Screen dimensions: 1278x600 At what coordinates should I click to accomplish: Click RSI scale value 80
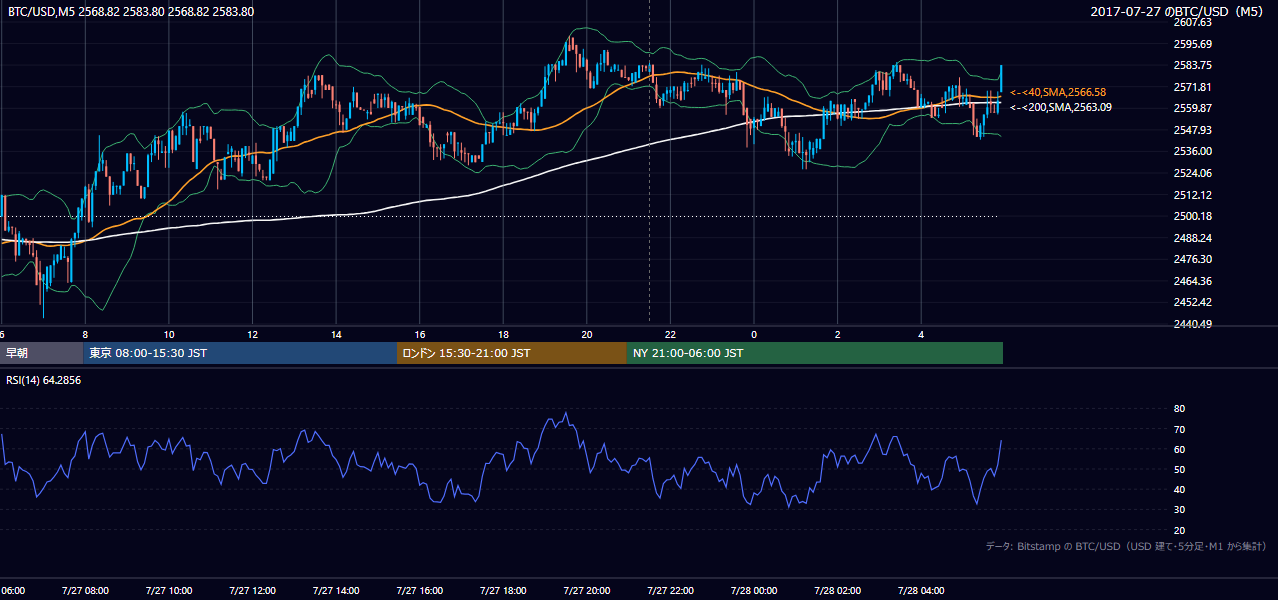tap(1179, 409)
